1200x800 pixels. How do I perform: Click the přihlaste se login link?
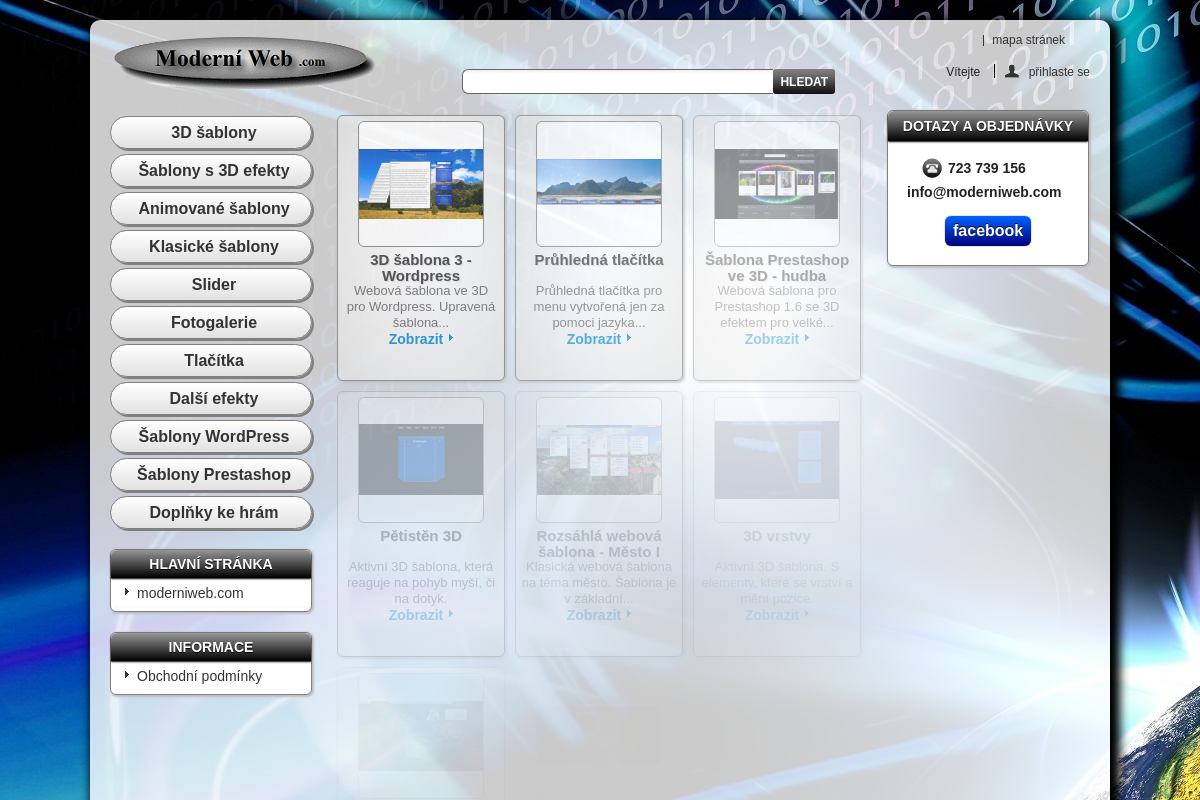1059,72
